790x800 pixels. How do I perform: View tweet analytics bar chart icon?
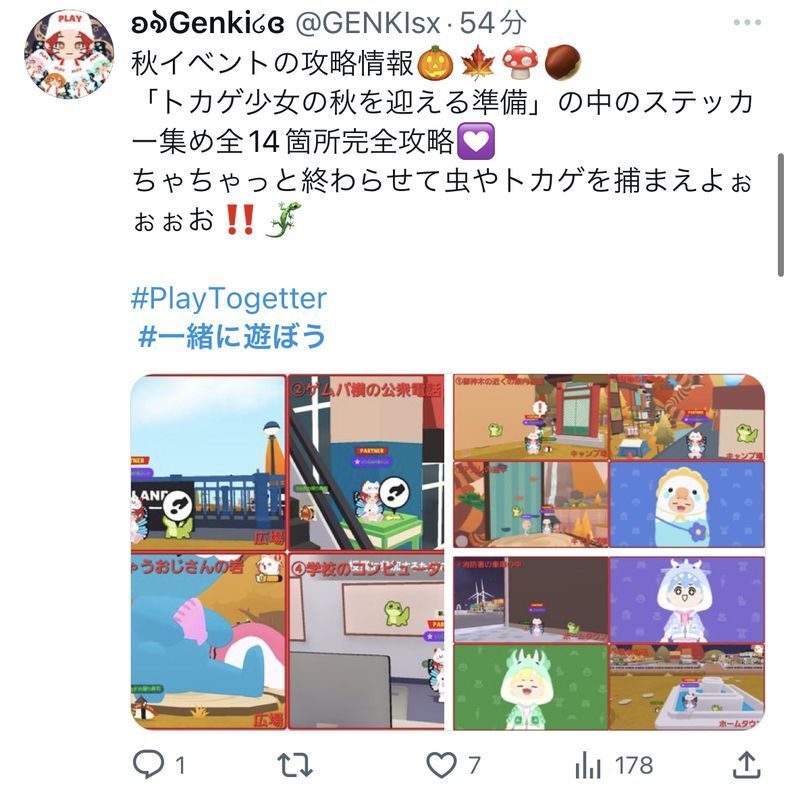click(x=587, y=765)
